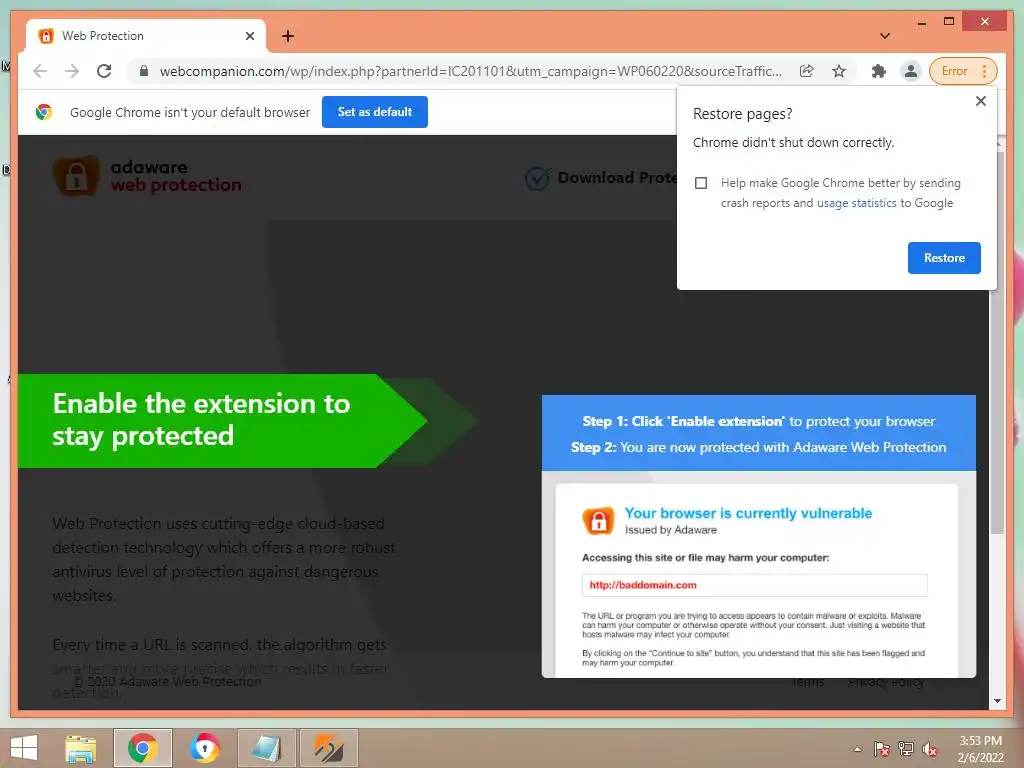
Task: Open the muted volume tray icon
Action: 930,749
